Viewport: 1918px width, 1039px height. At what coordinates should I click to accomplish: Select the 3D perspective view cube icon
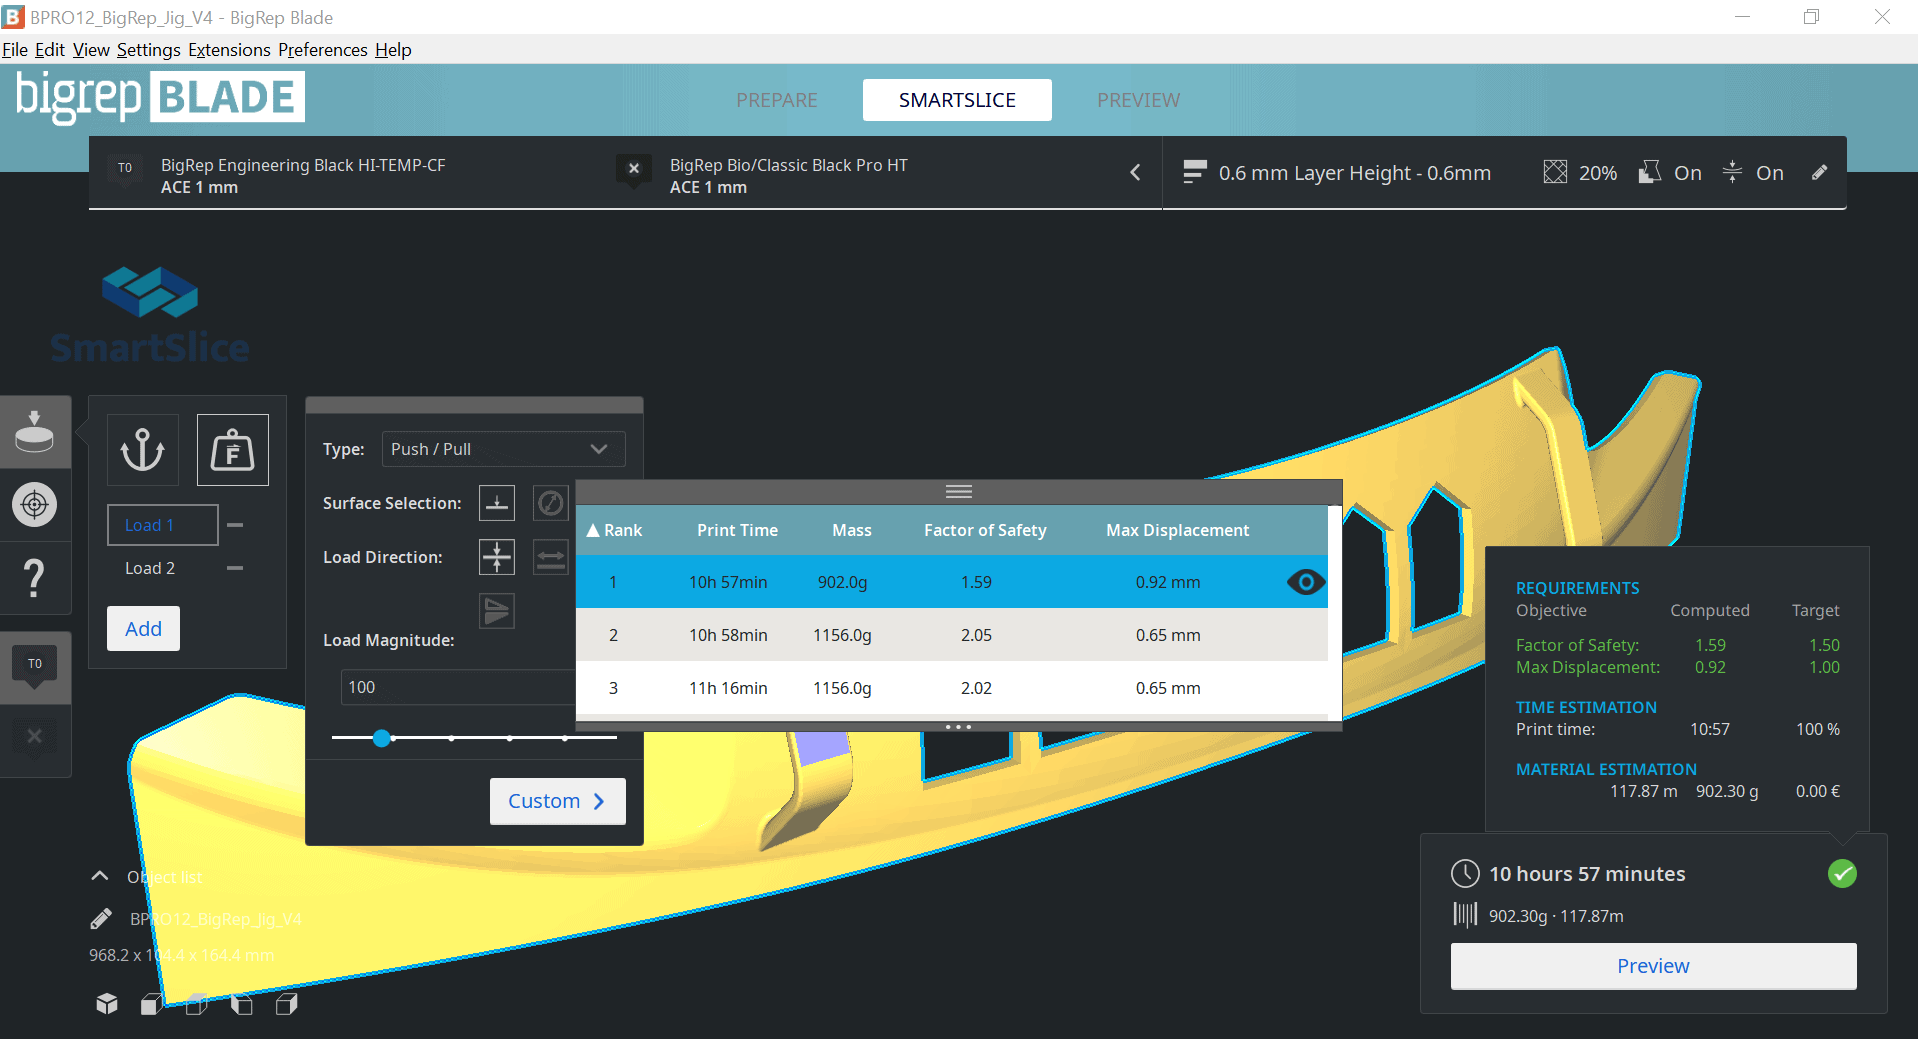click(x=107, y=1004)
